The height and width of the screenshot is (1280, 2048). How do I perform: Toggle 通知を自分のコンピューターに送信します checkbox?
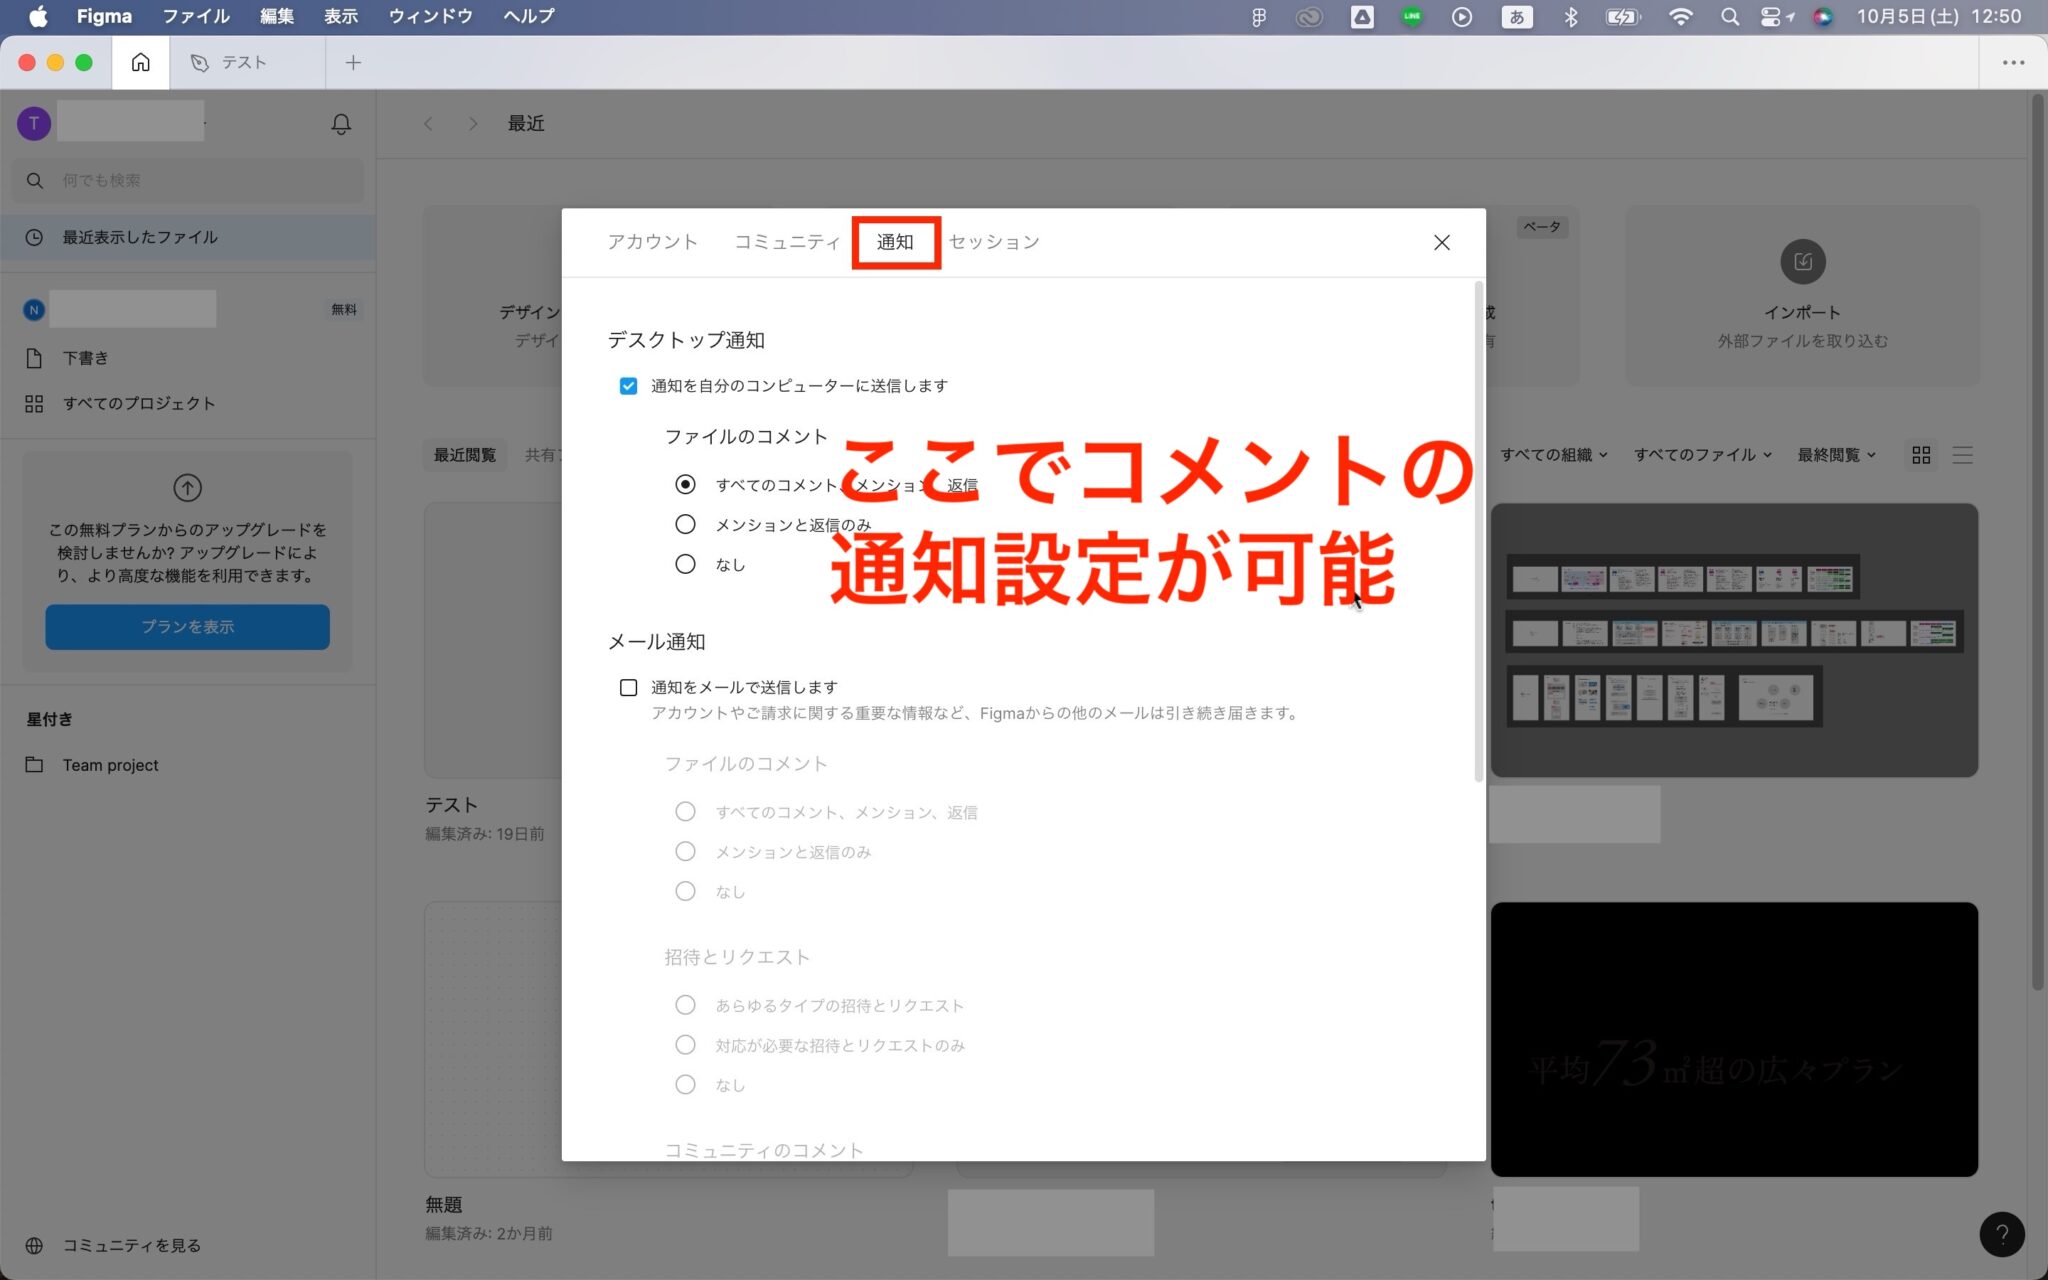point(628,386)
